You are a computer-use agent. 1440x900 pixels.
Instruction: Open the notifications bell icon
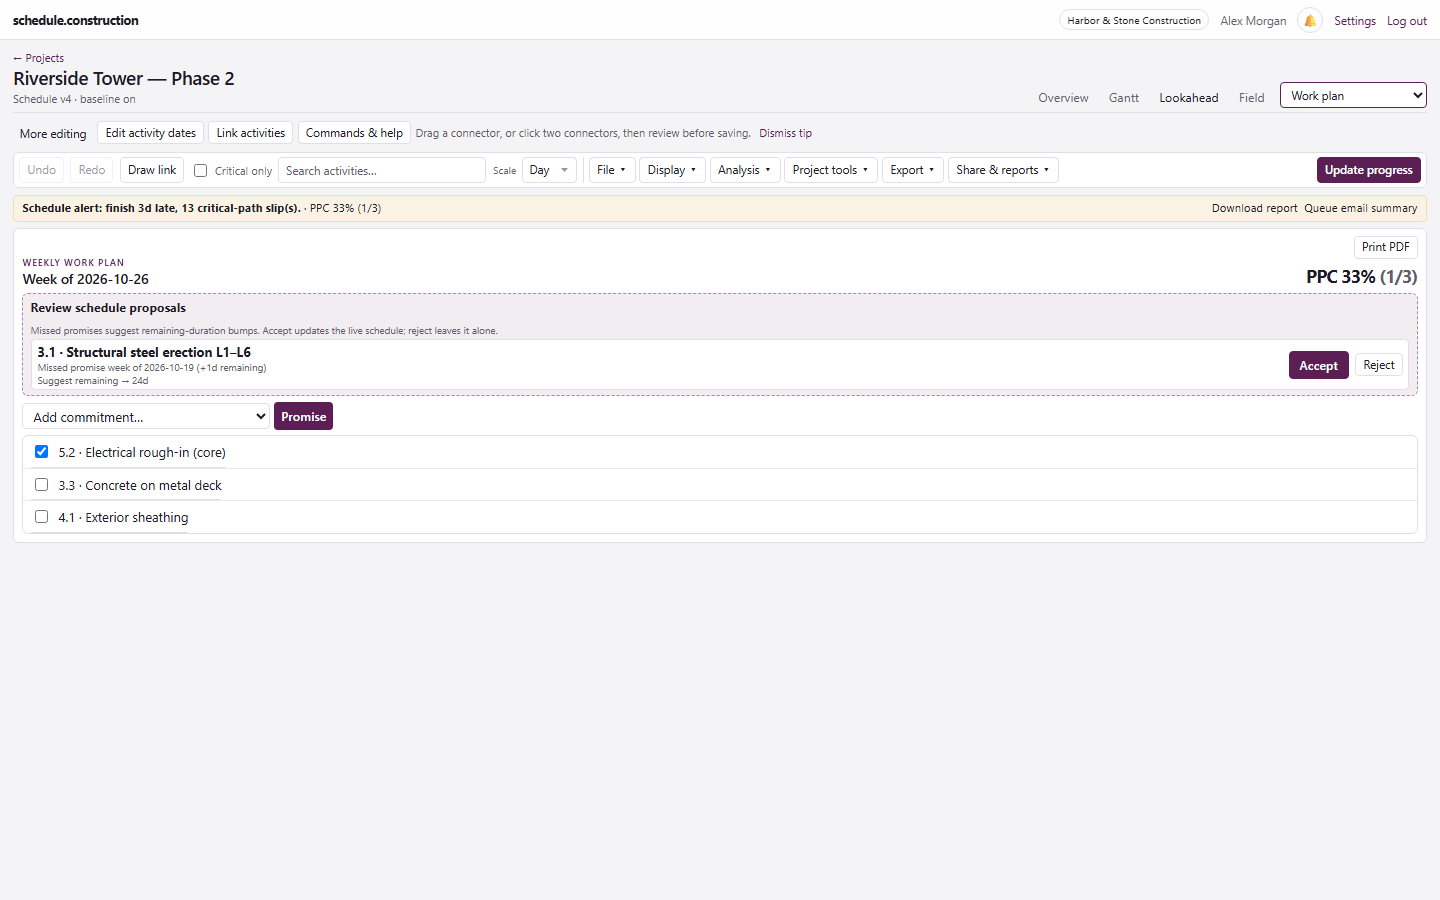(1310, 20)
